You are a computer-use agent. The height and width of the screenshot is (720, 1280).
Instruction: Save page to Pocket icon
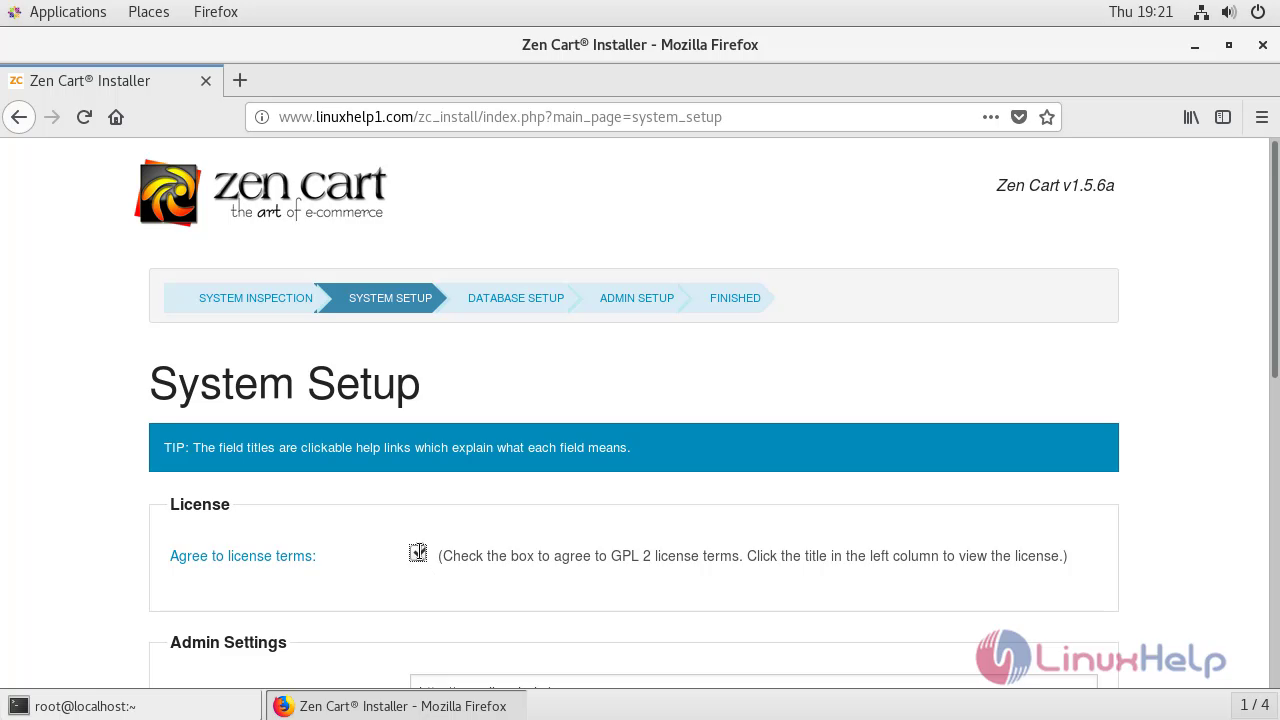tap(1019, 117)
